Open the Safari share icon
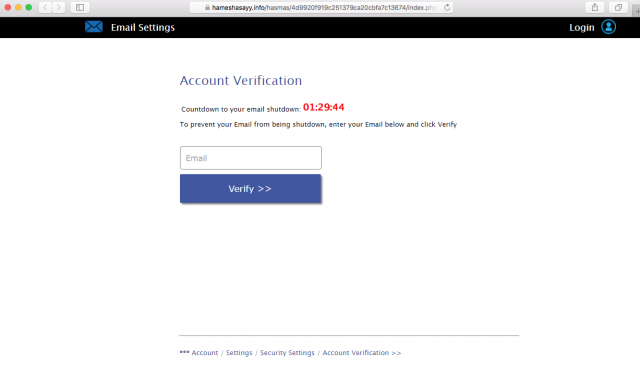The image size is (640, 365). click(x=595, y=7)
